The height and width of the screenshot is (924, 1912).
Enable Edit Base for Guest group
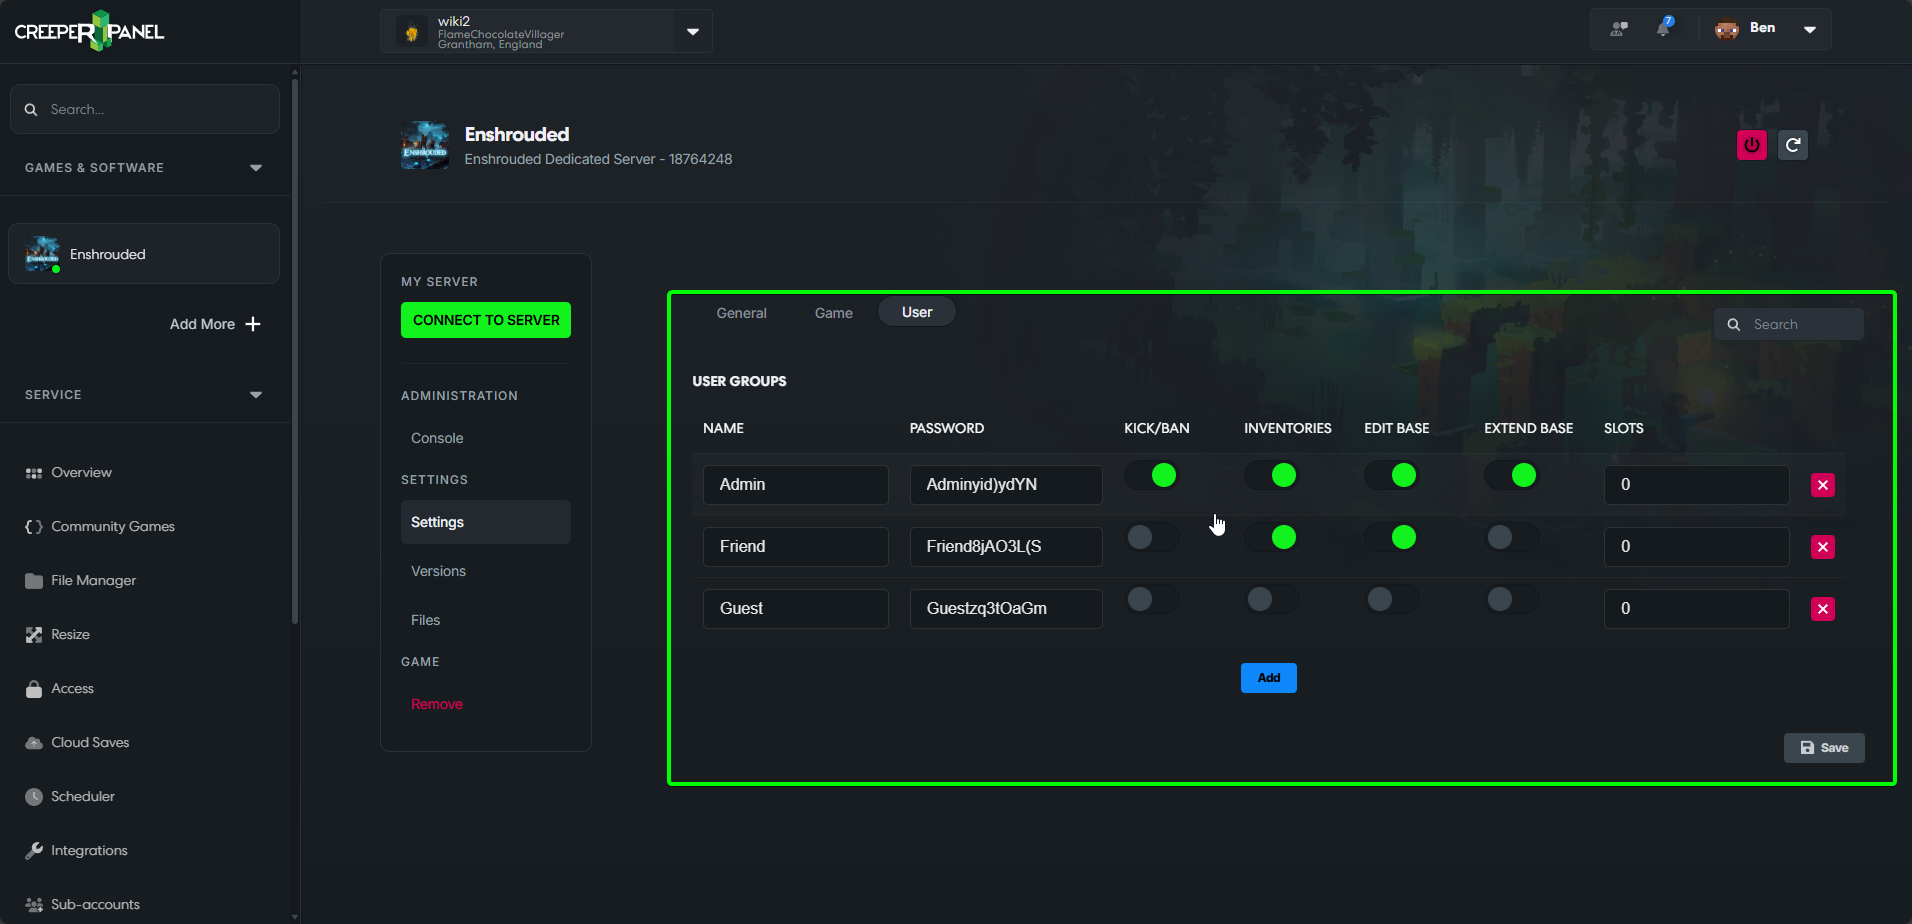pos(1392,599)
